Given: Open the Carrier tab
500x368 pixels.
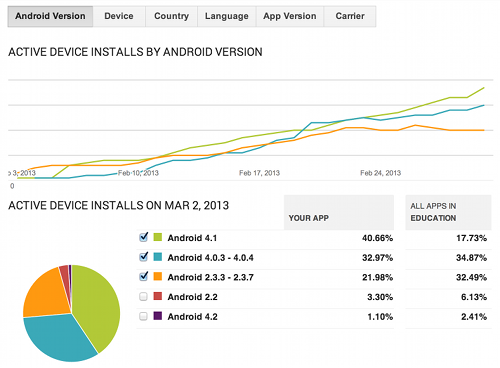Looking at the screenshot, I should pyautogui.click(x=350, y=16).
